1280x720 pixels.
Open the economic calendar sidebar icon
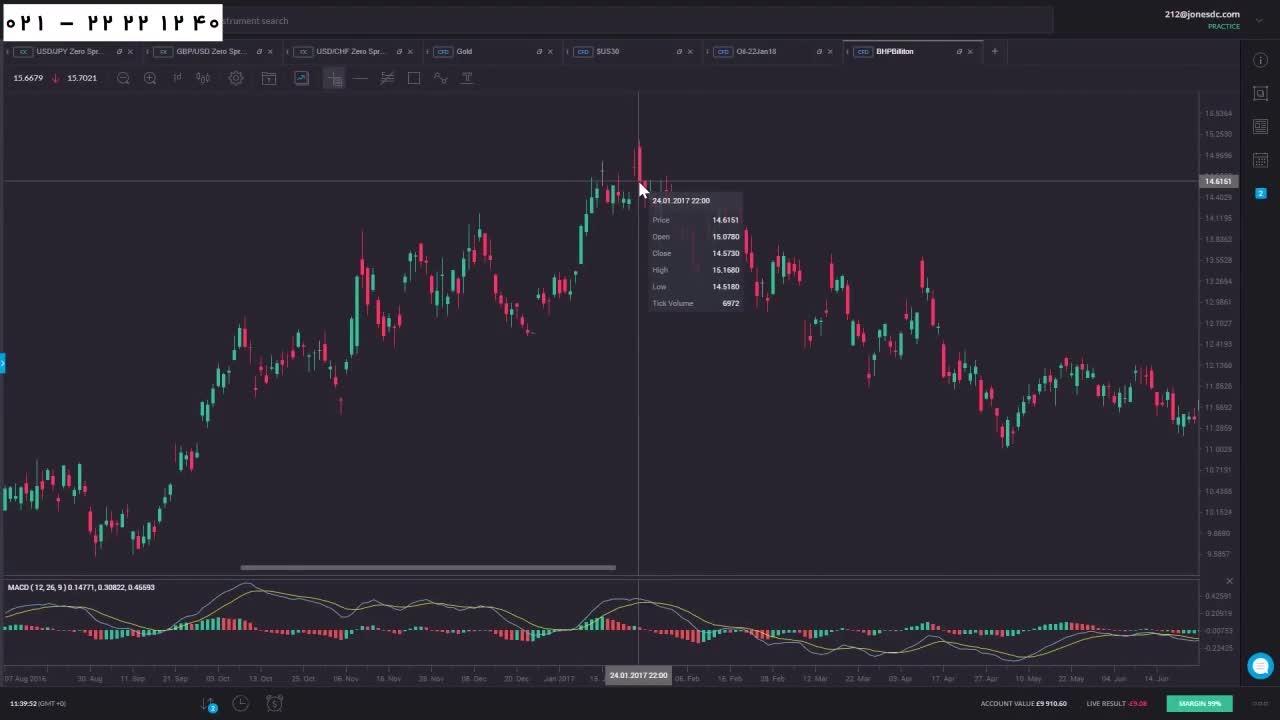tap(1260, 160)
